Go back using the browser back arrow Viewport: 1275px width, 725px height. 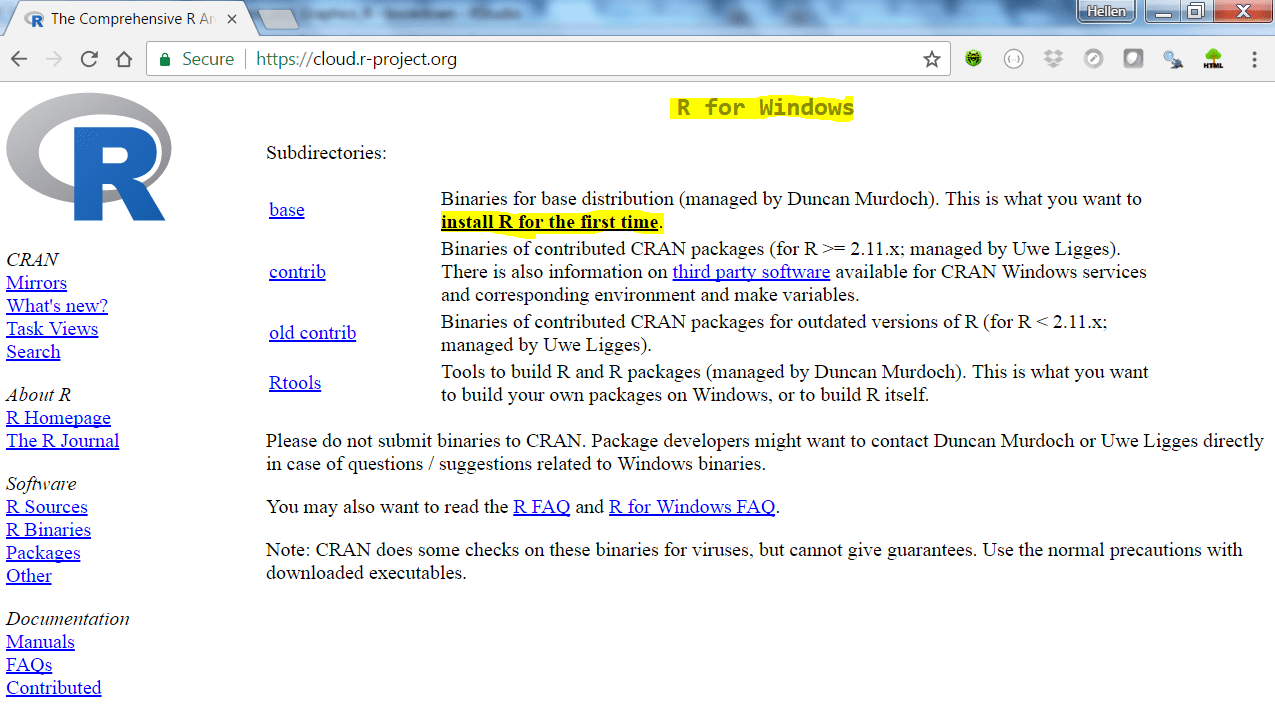19,59
